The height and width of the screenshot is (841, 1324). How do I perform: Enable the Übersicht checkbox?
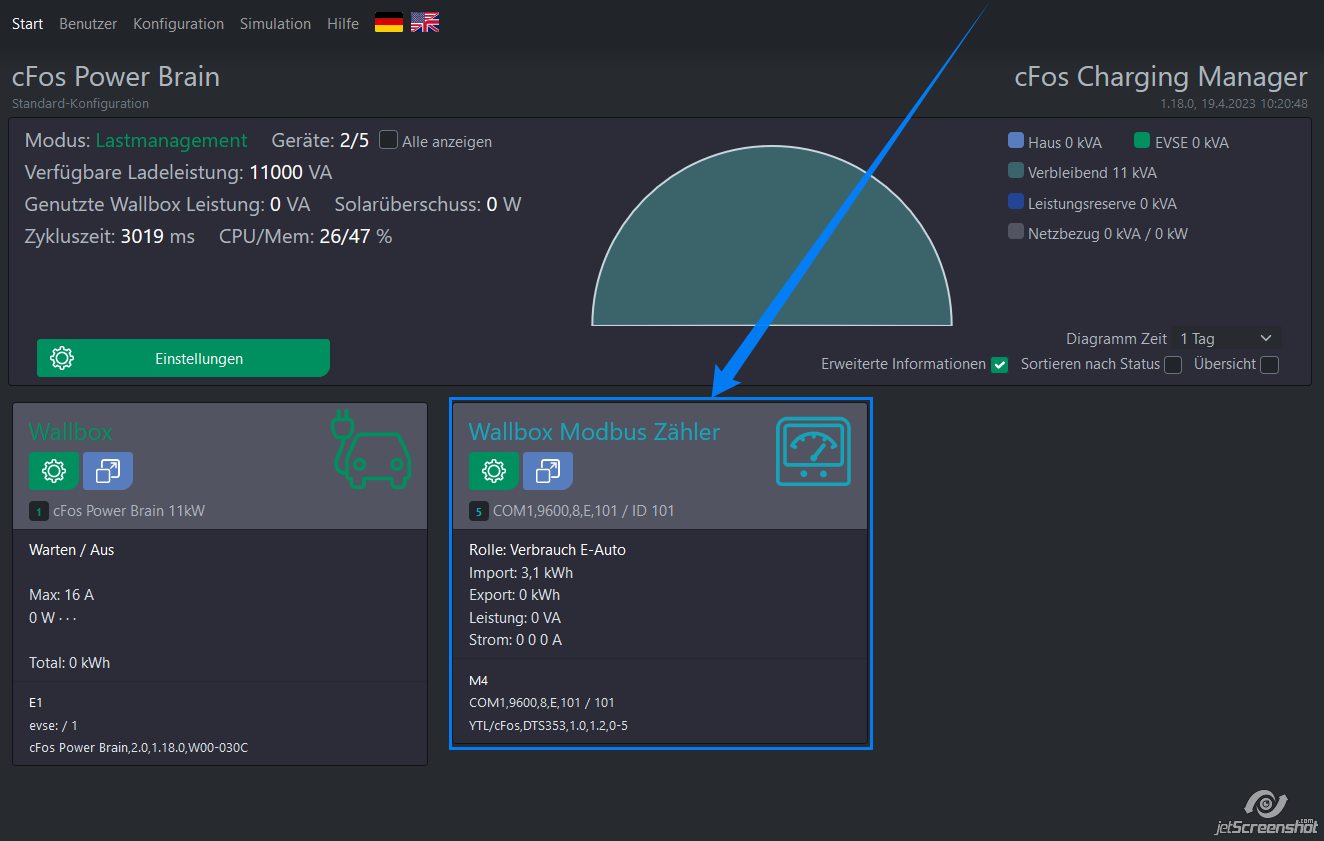[1269, 365]
